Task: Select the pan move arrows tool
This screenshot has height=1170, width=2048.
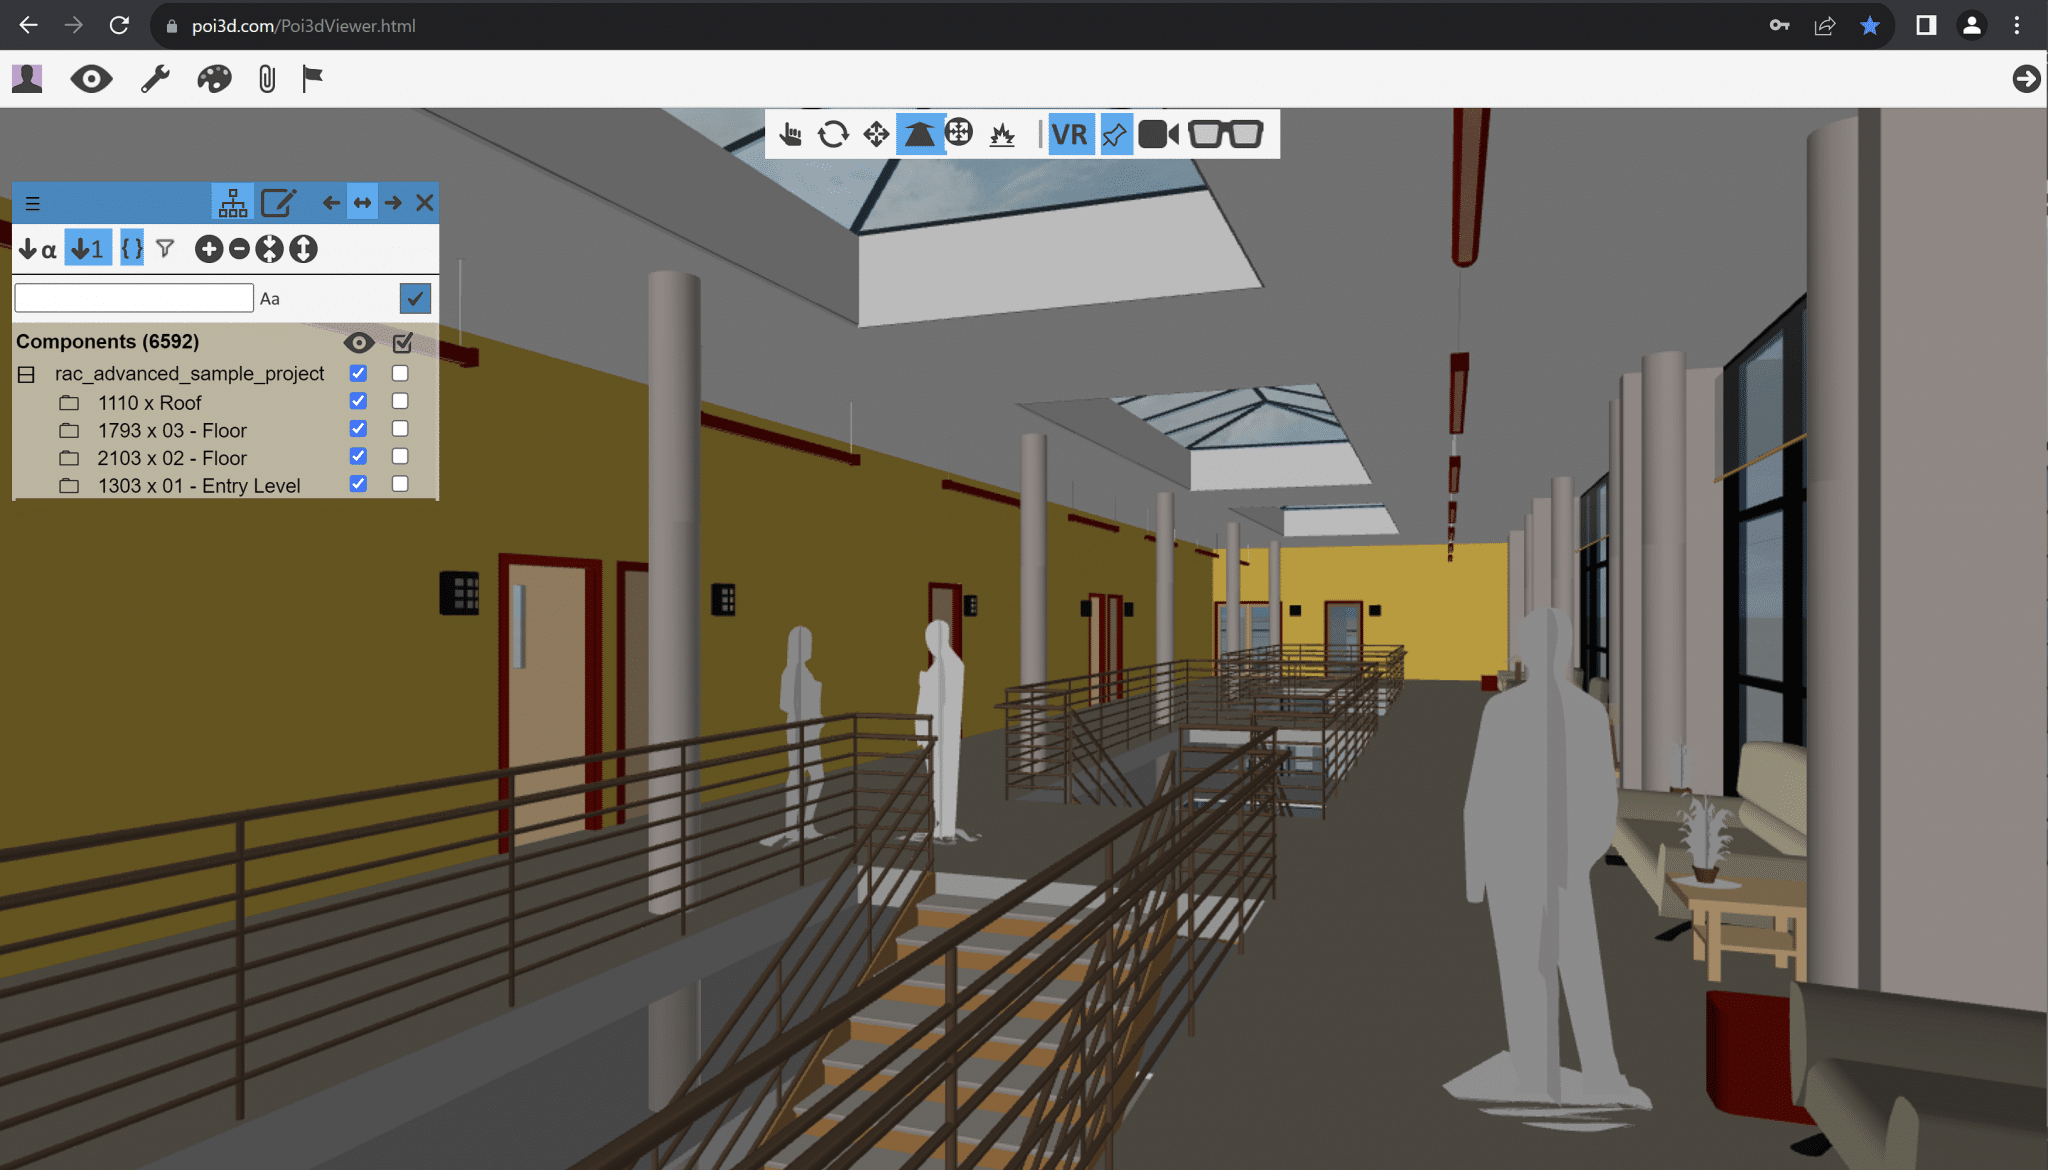Action: (876, 134)
